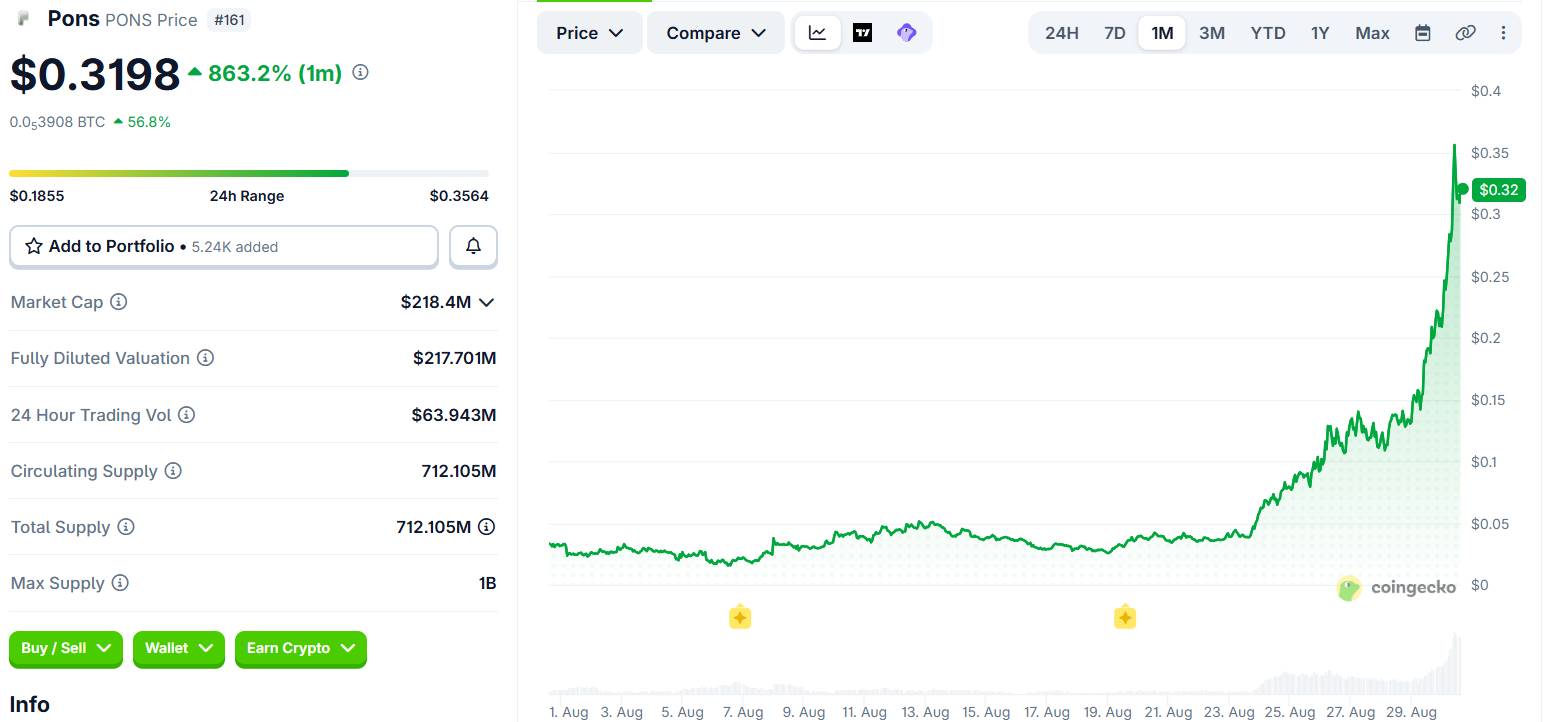
Task: Click the info icon next to Market Cap
Action: pyautogui.click(x=118, y=302)
